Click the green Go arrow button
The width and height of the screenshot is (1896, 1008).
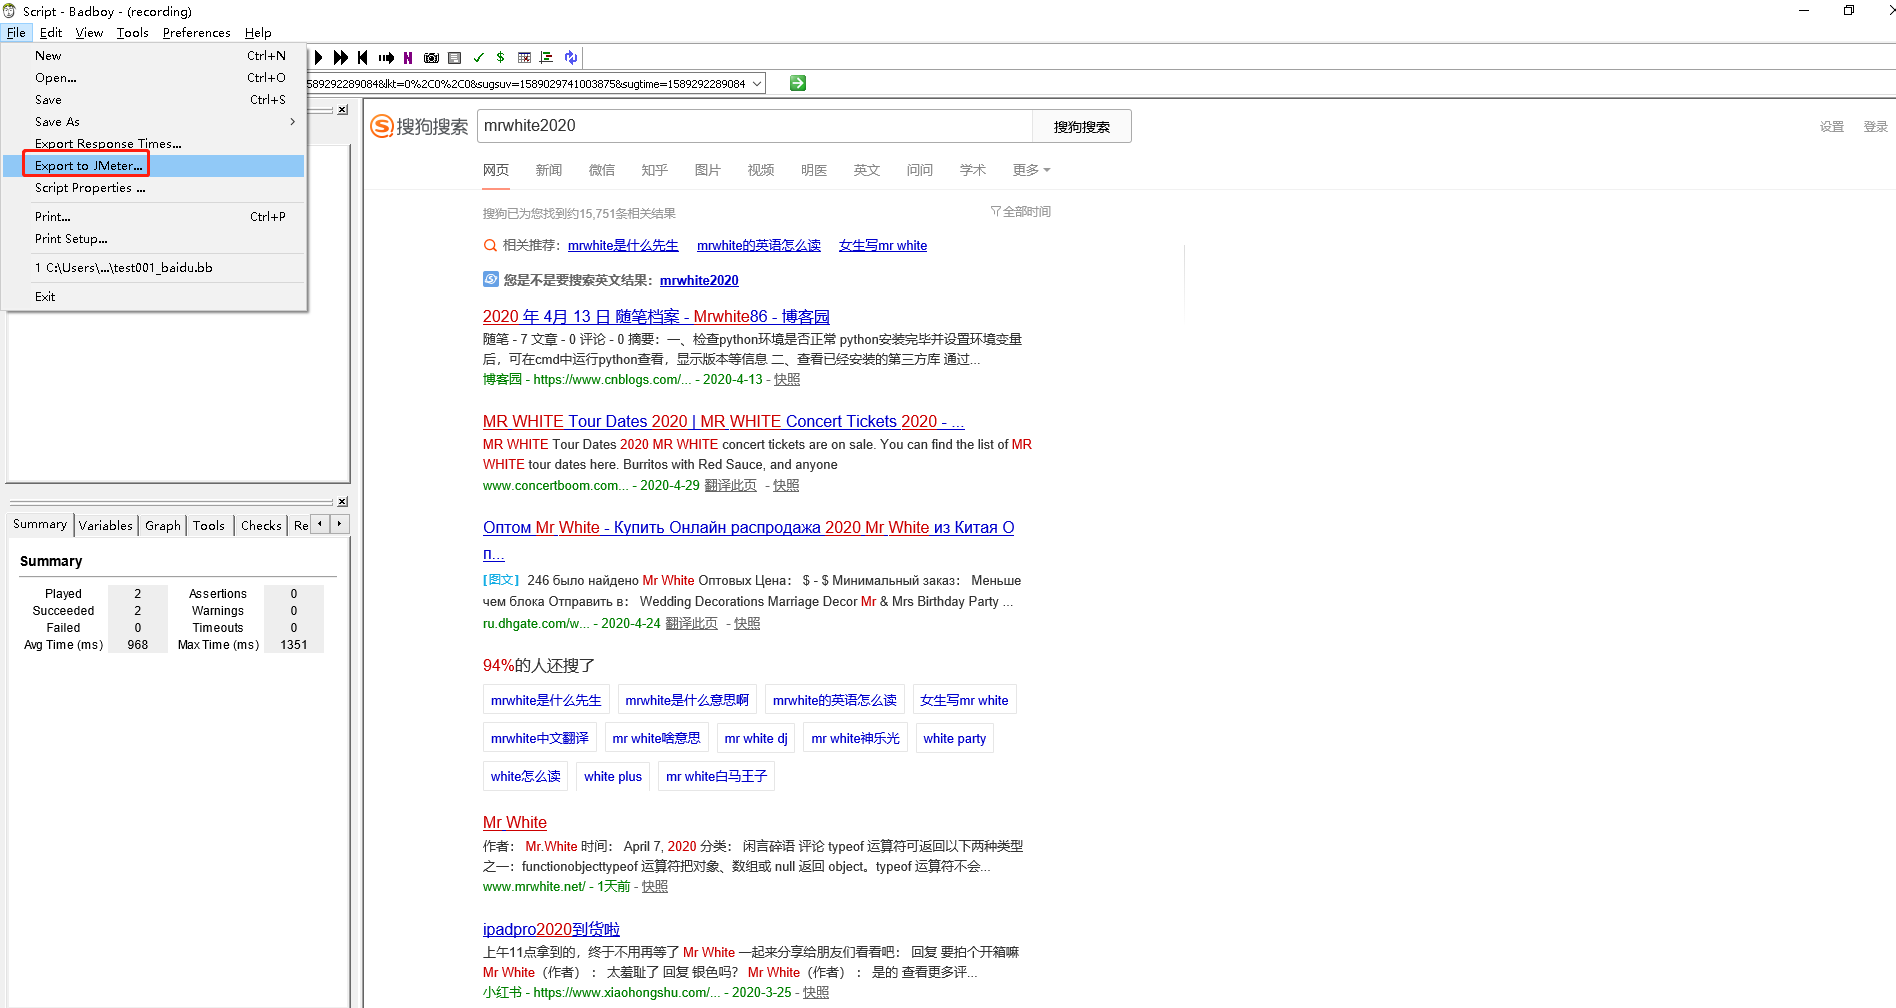[798, 83]
